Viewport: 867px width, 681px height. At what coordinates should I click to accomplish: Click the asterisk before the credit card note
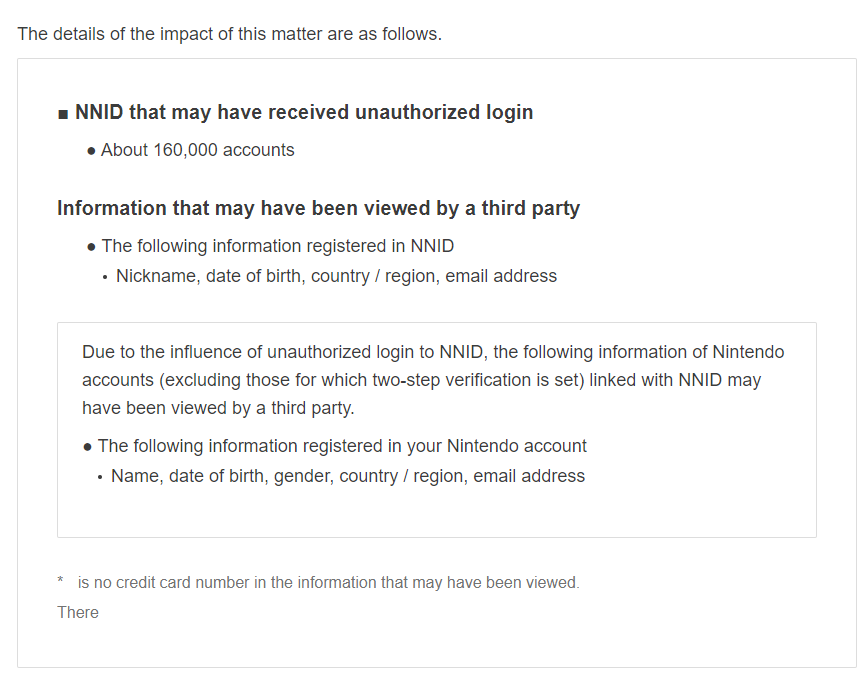coord(60,580)
